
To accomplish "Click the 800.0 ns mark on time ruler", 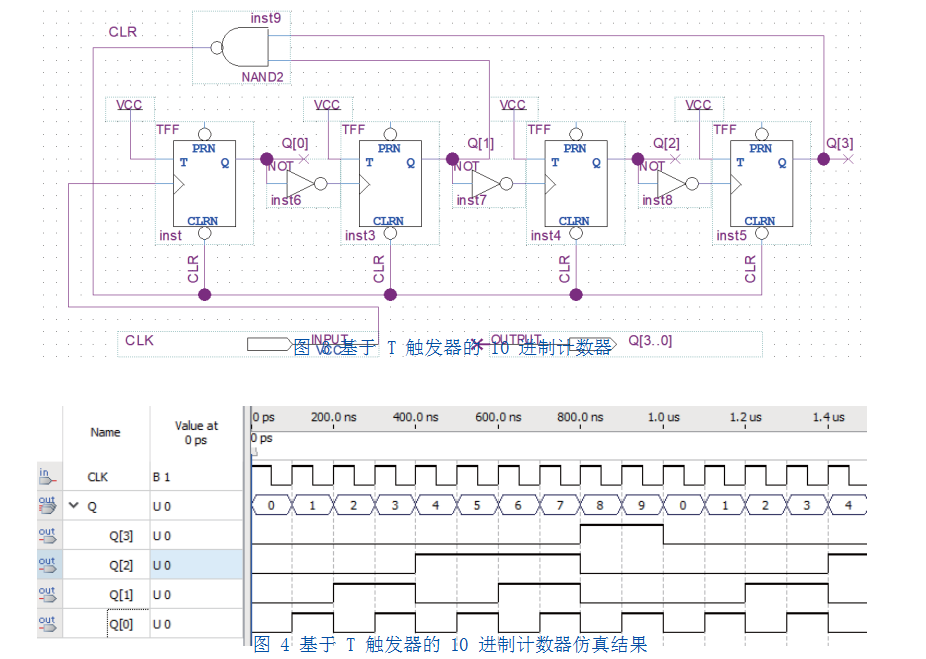I will (581, 417).
